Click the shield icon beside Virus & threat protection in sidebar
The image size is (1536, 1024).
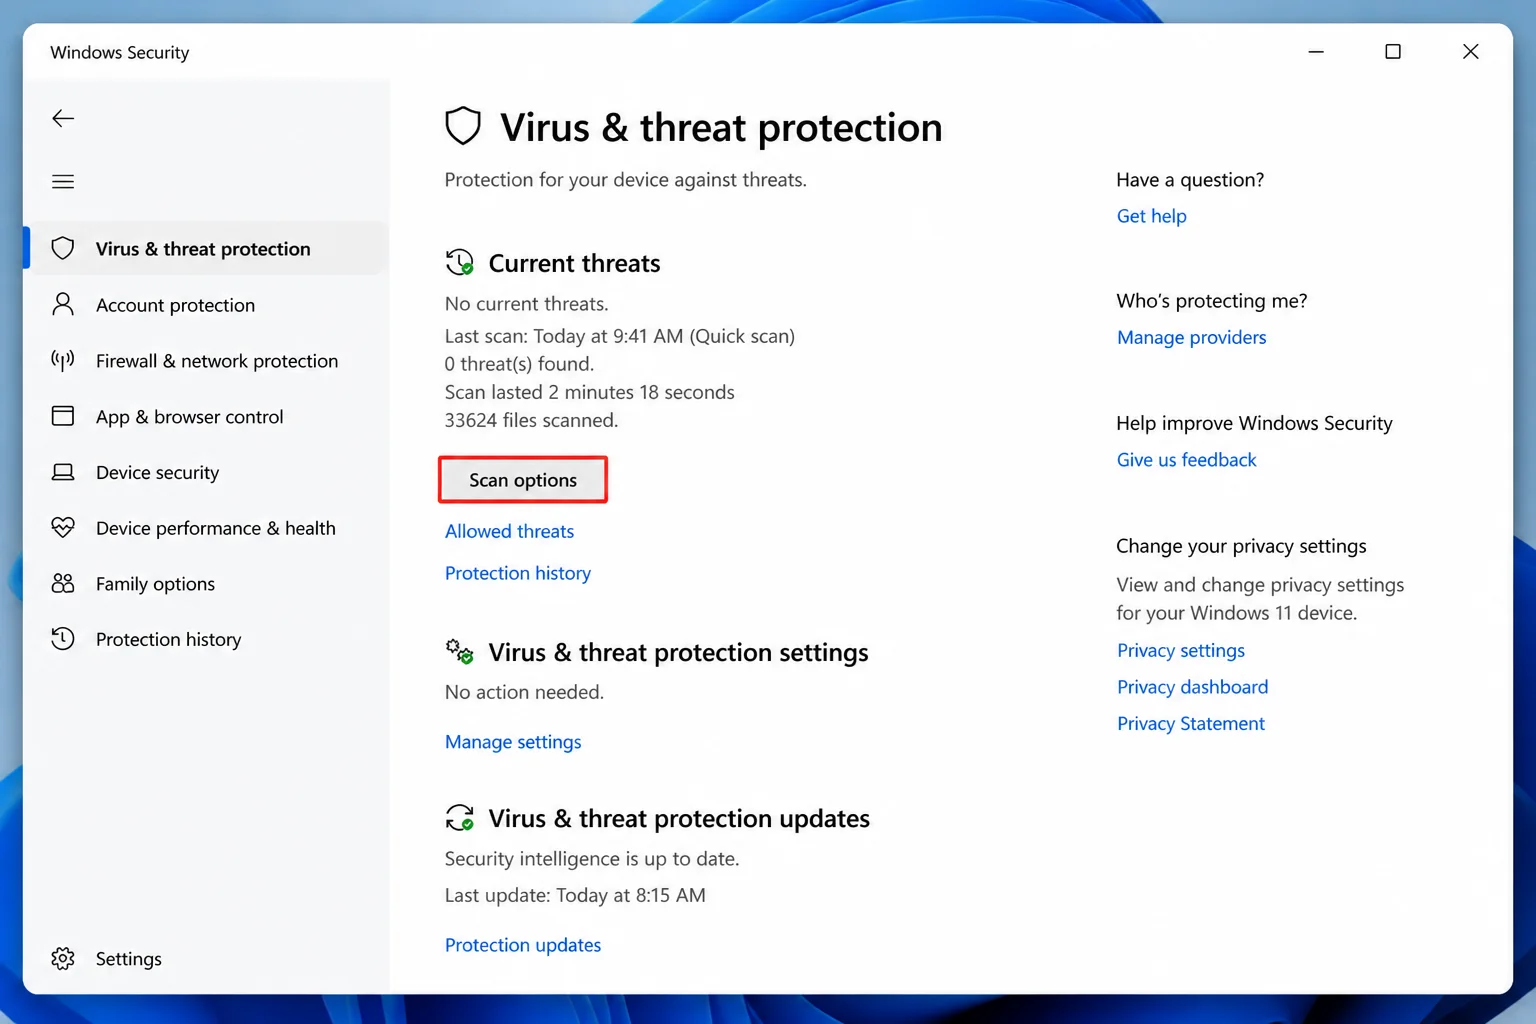coord(63,248)
